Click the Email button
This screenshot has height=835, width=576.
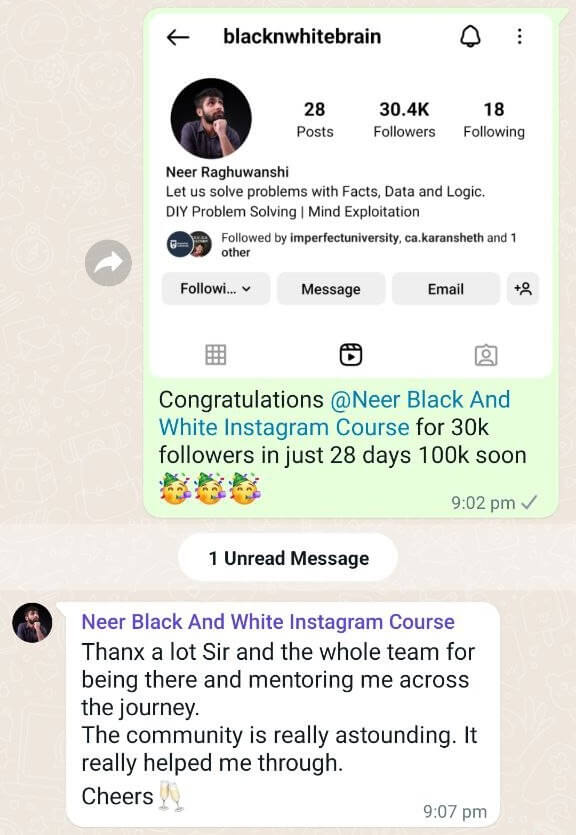click(446, 289)
